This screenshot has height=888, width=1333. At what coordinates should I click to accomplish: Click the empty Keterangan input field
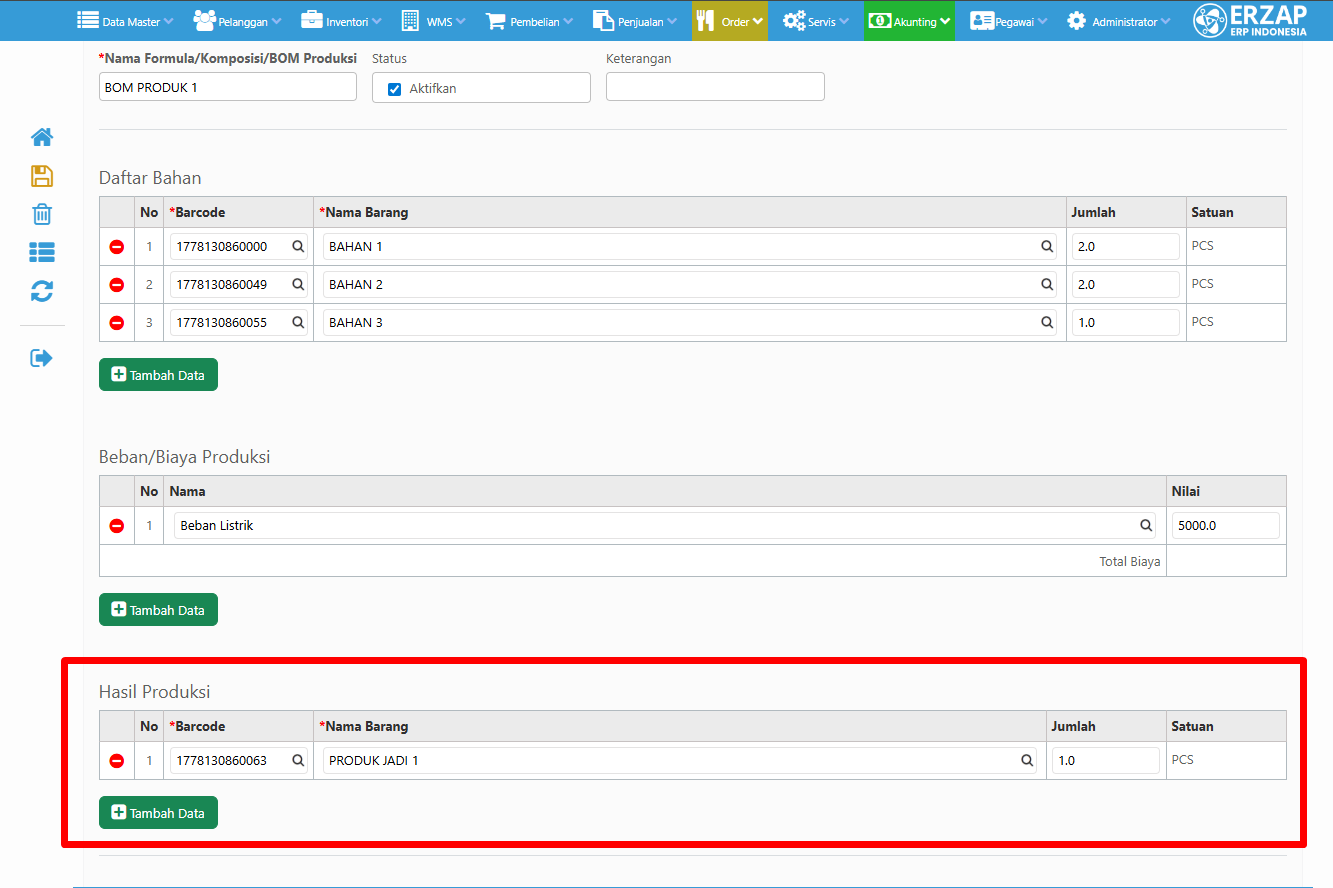715,87
